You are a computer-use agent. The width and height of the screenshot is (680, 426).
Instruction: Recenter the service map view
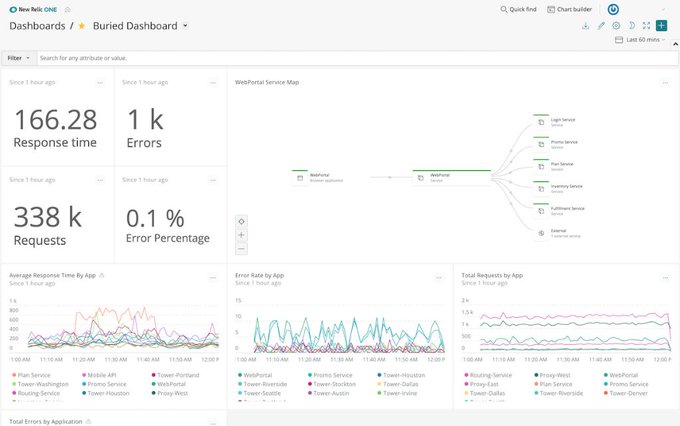[x=242, y=221]
